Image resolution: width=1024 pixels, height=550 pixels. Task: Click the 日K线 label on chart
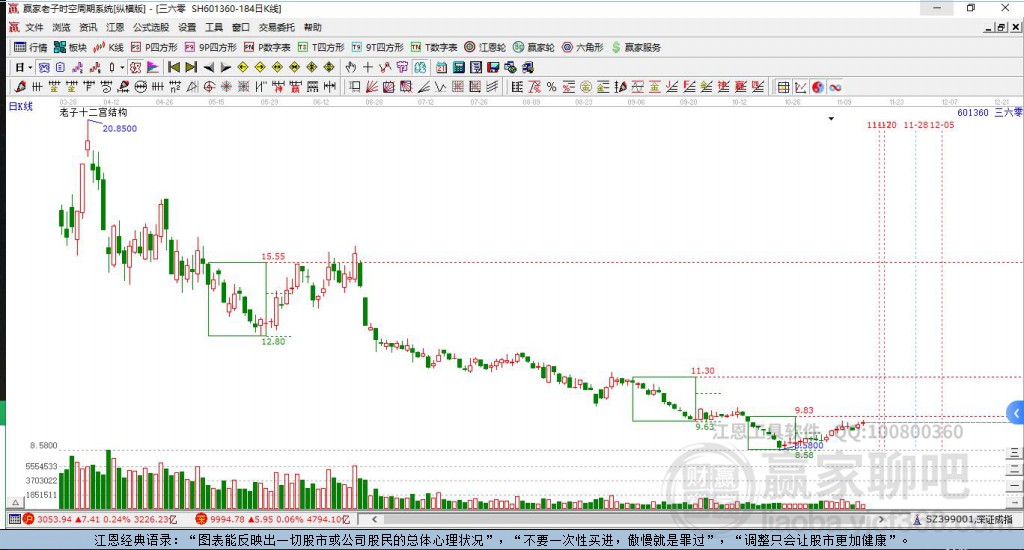click(20, 106)
